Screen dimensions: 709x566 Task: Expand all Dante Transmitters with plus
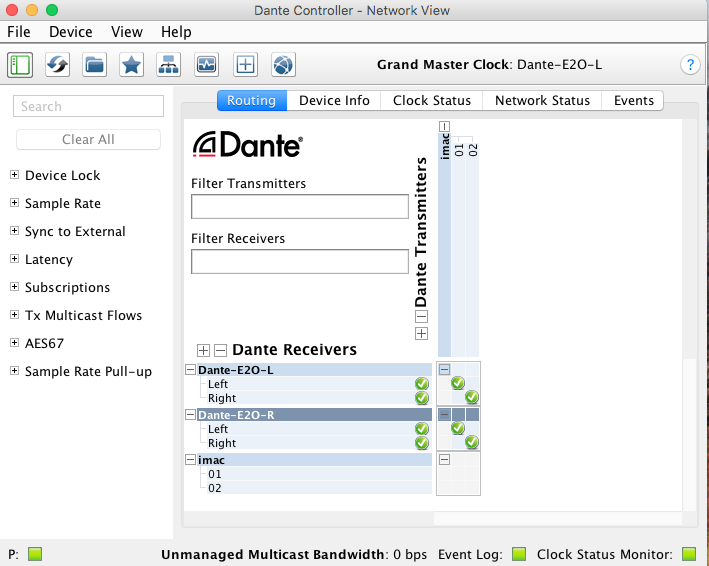[x=421, y=334]
